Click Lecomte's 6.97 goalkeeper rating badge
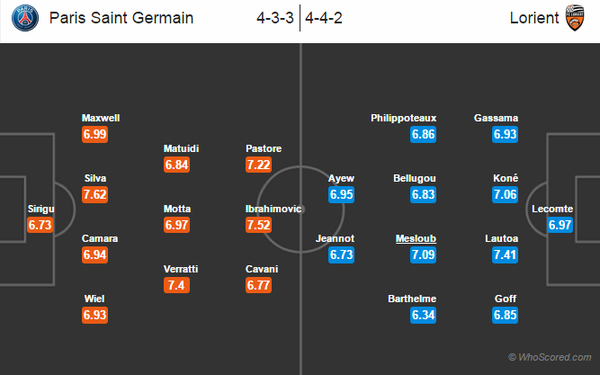600x375 pixels. click(560, 225)
